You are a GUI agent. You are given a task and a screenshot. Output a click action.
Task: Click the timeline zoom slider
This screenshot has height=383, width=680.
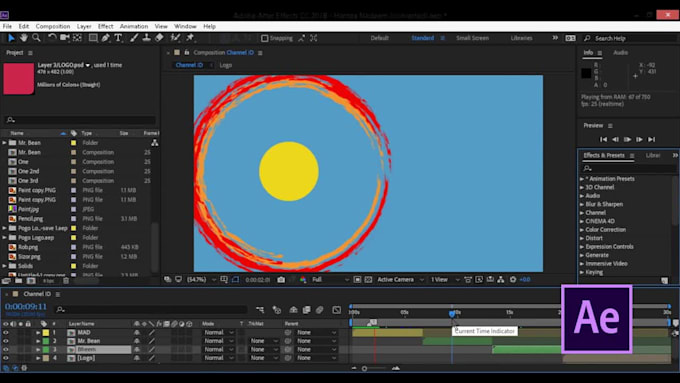pos(364,369)
